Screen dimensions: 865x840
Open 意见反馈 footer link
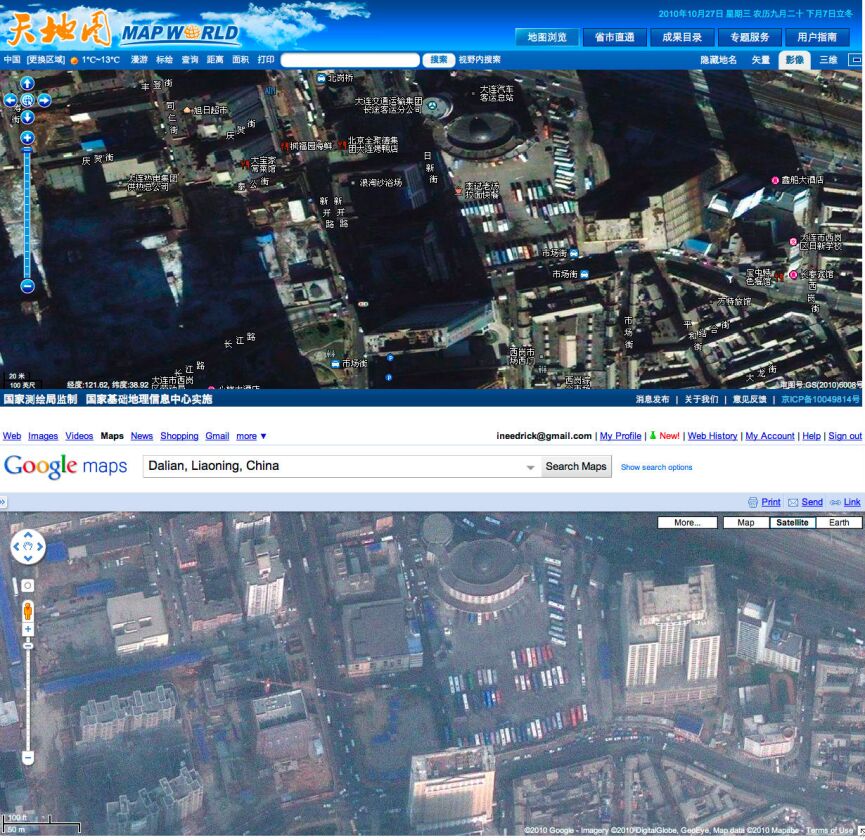pyautogui.click(x=749, y=399)
